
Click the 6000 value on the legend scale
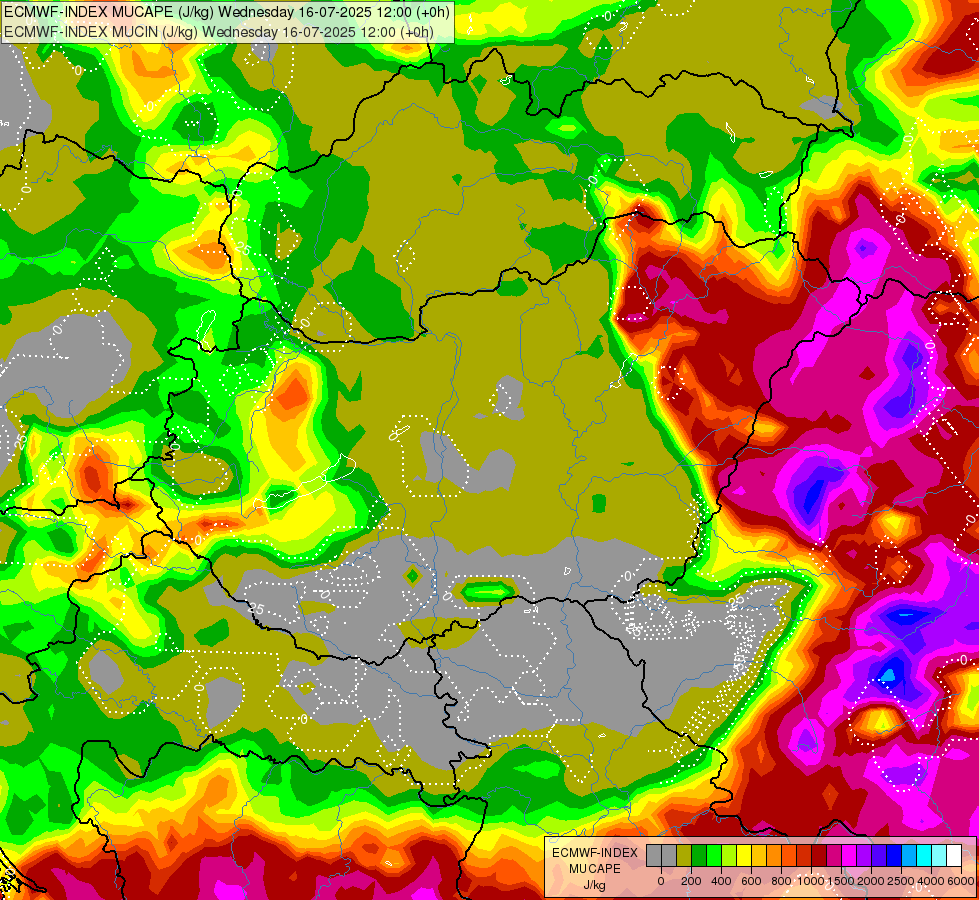click(961, 881)
